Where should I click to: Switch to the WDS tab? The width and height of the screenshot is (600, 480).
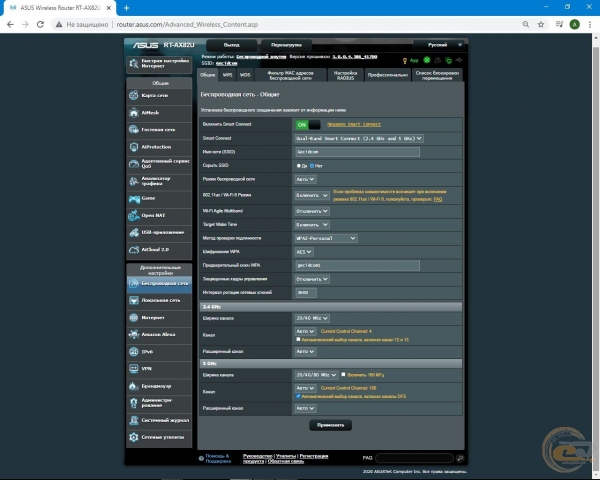tap(245, 75)
